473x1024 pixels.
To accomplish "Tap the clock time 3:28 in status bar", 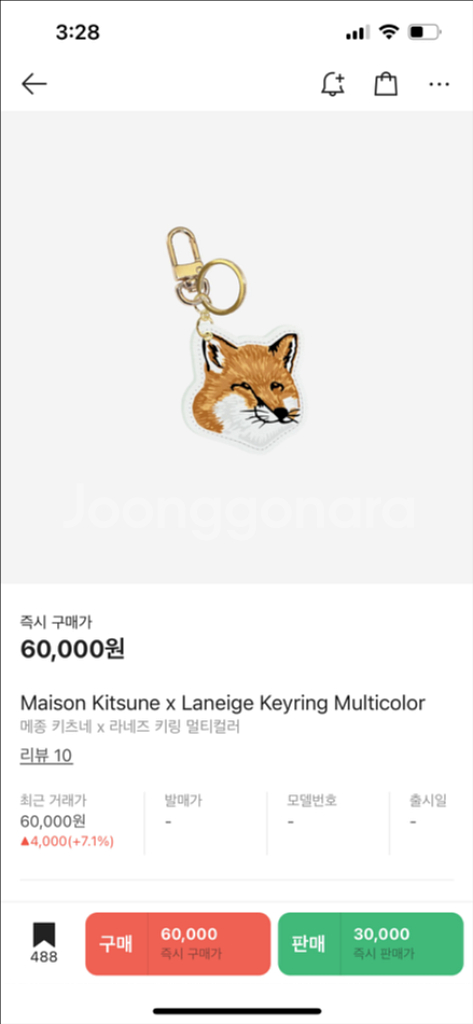I will tap(78, 32).
